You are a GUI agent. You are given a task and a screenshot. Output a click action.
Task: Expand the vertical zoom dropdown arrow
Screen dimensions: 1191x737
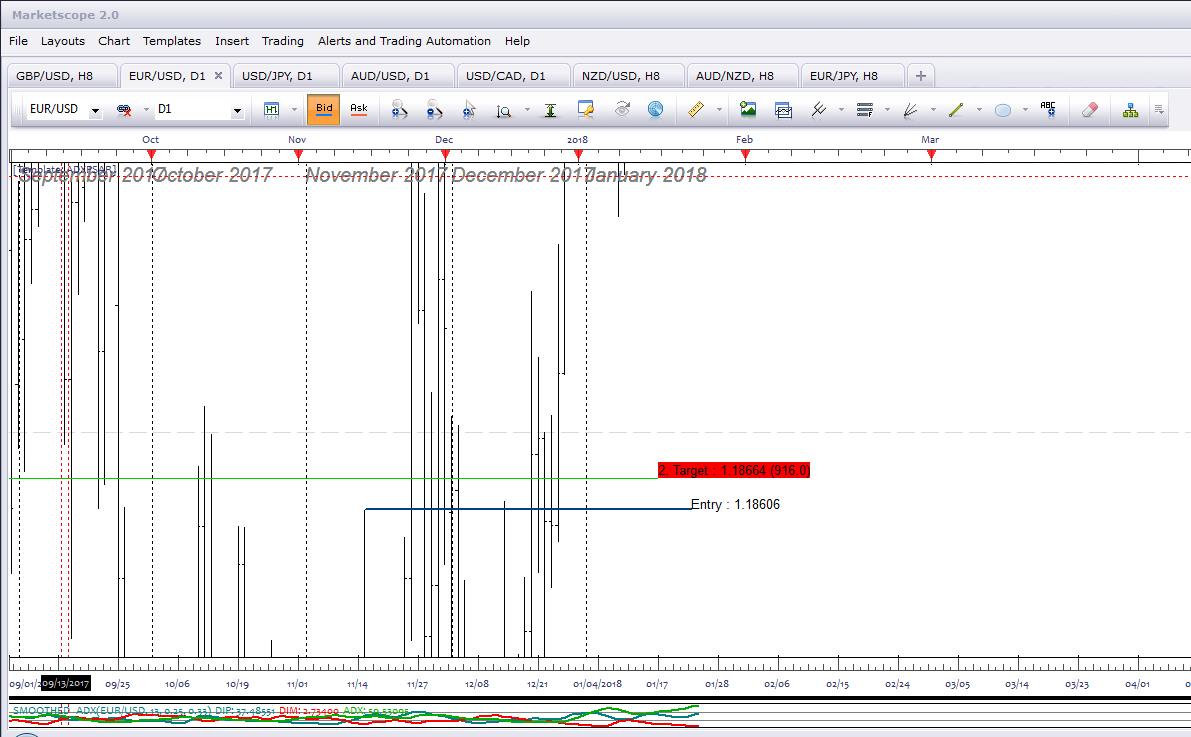[x=527, y=110]
